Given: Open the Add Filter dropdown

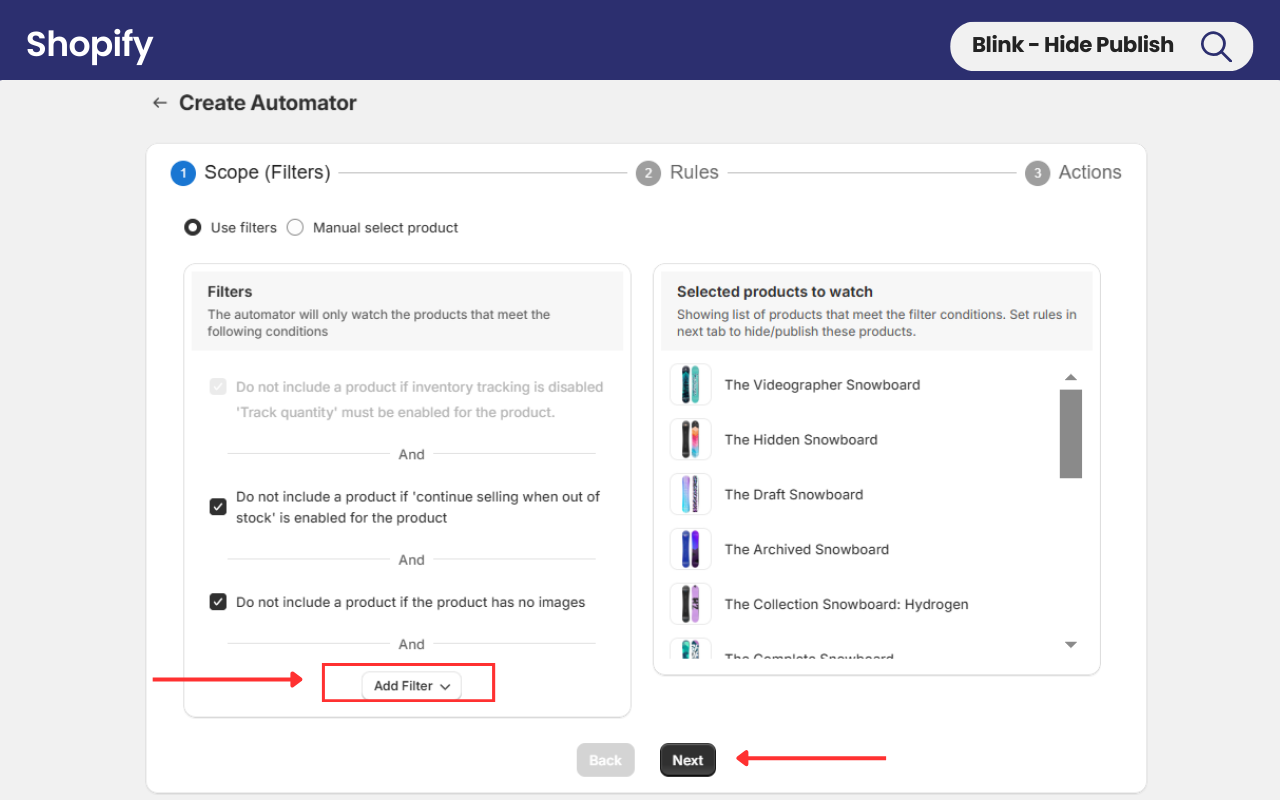Looking at the screenshot, I should pos(411,686).
